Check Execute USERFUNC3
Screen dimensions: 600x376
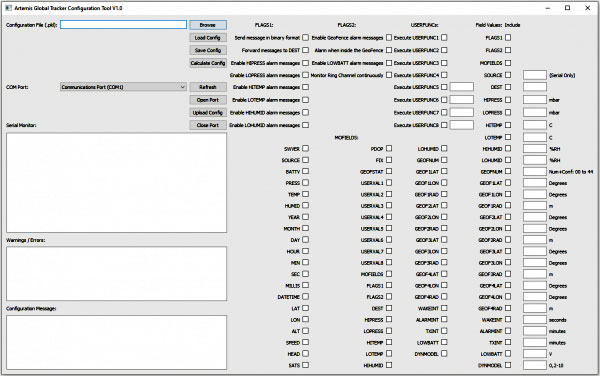[x=444, y=63]
